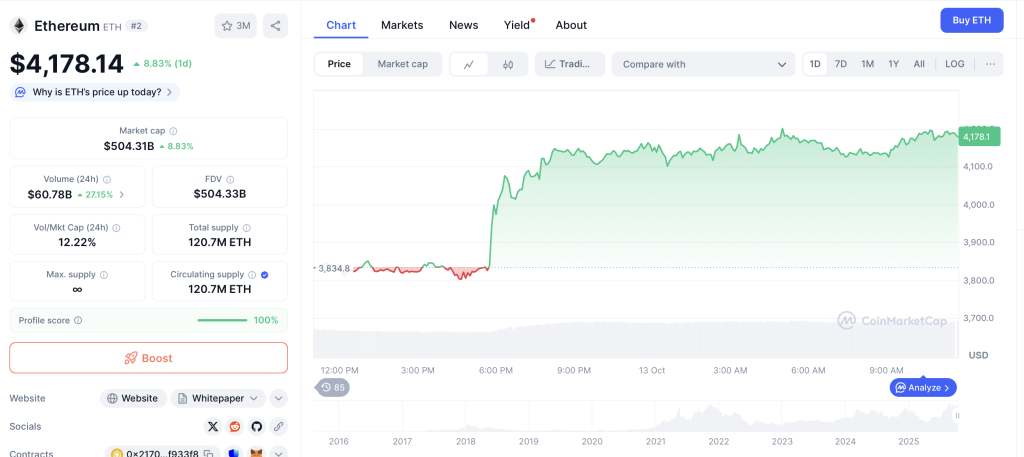Image resolution: width=1024 pixels, height=457 pixels.
Task: Click the historical range slider at 2020
Action: pos(592,420)
